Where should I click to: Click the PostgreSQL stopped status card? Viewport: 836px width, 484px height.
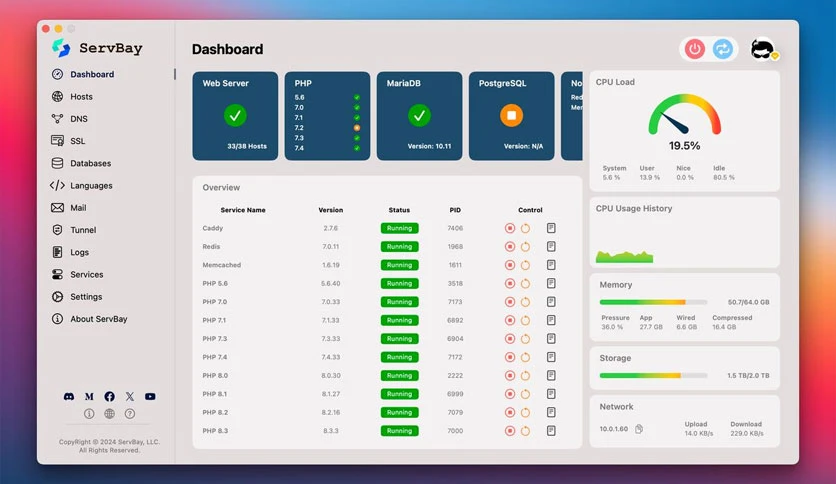512,116
